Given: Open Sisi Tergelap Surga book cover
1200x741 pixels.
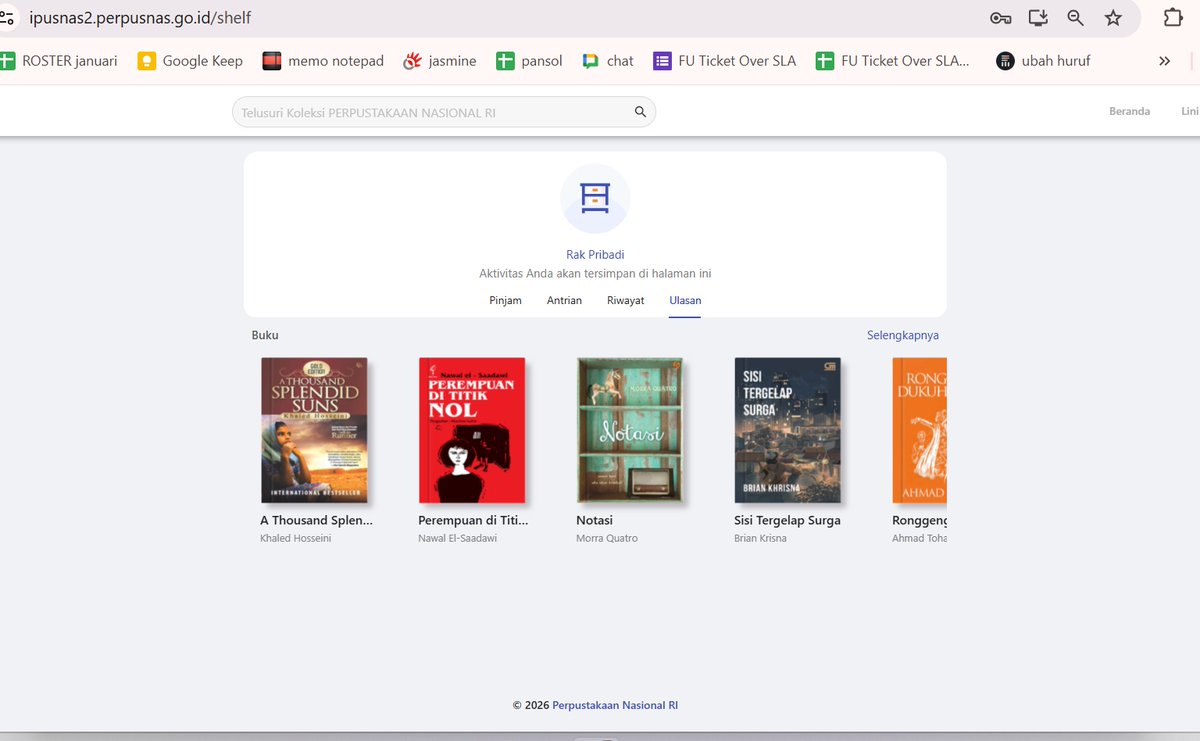Looking at the screenshot, I should [788, 430].
